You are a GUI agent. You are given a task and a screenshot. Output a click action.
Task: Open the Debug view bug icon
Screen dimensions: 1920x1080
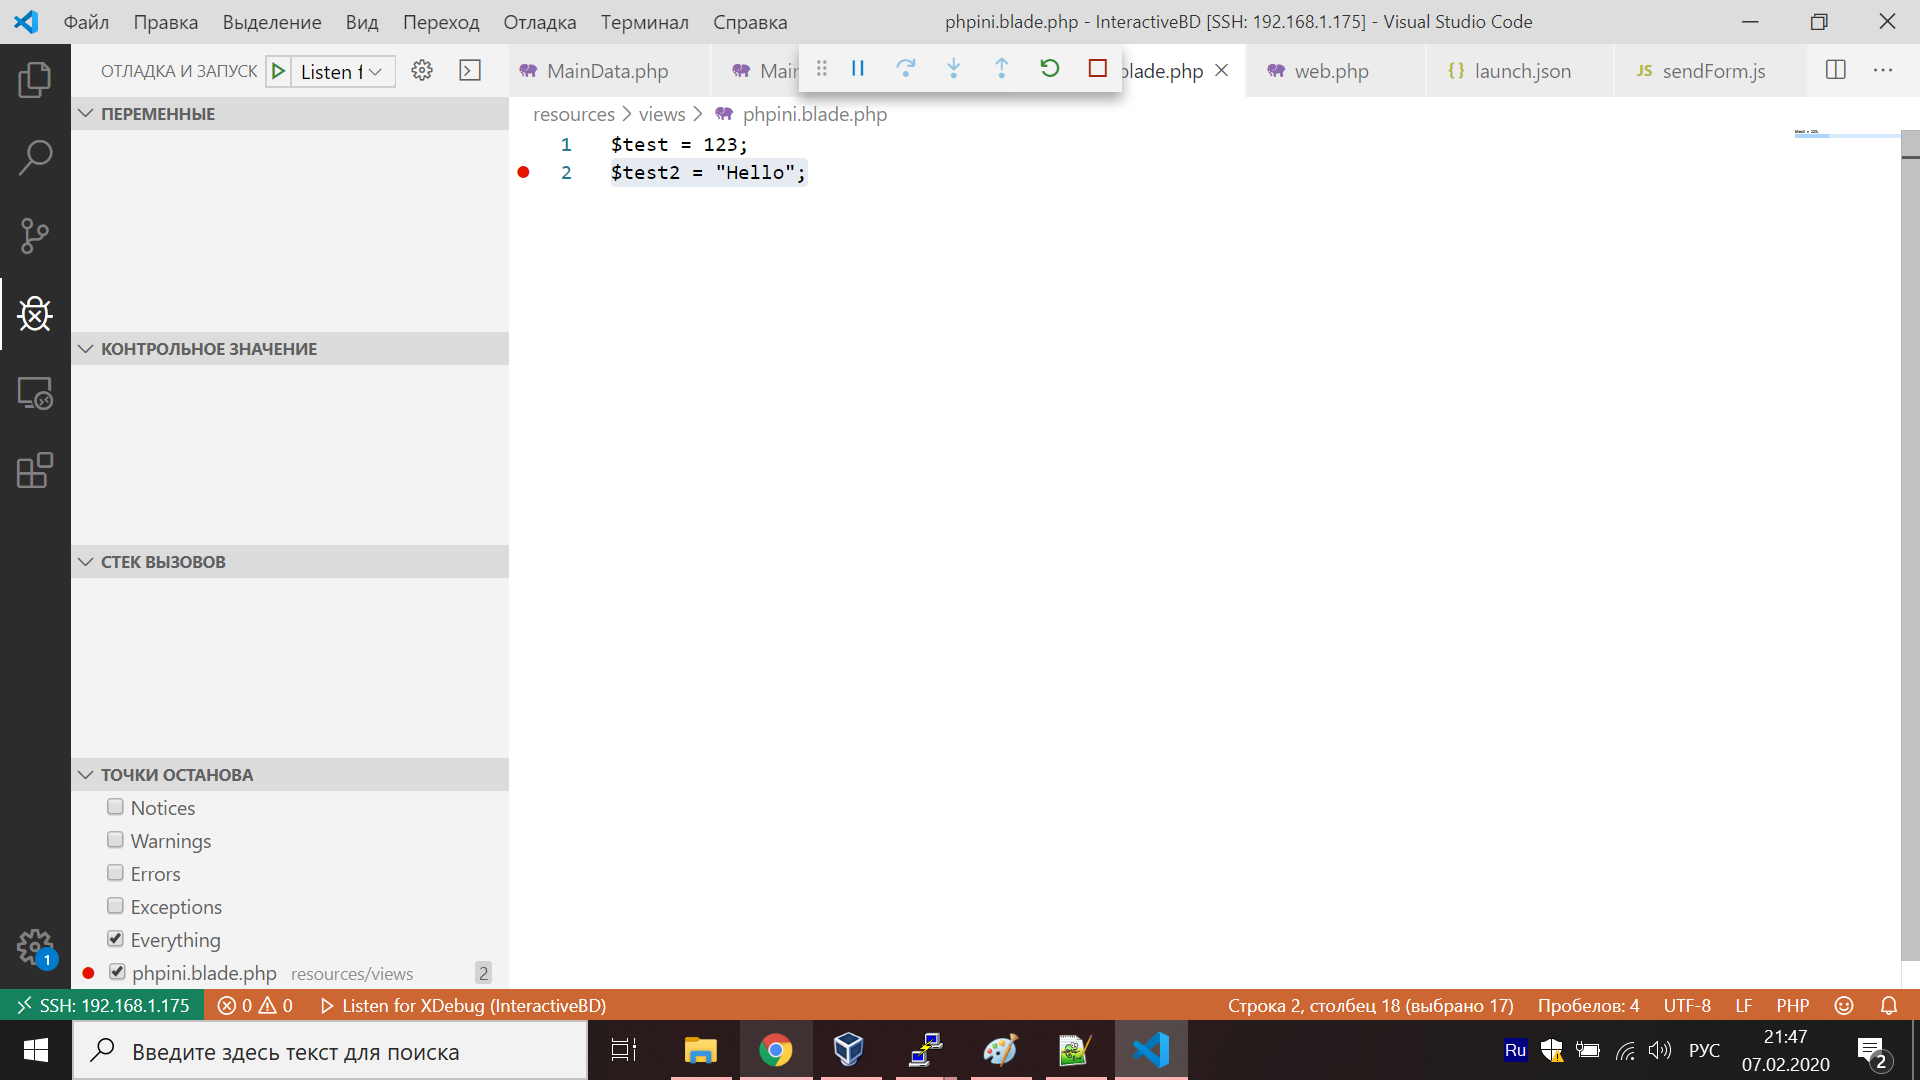tap(35, 314)
